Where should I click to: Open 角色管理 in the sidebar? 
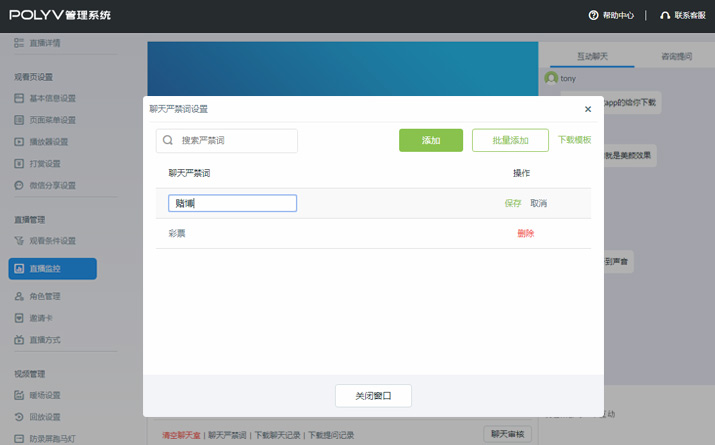coord(43,296)
